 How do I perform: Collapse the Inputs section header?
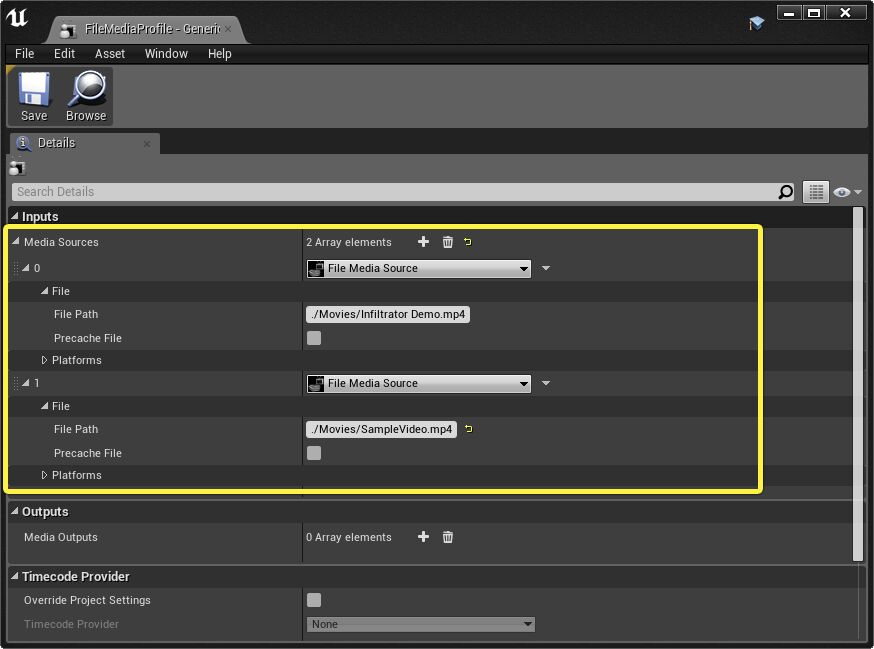[14, 216]
